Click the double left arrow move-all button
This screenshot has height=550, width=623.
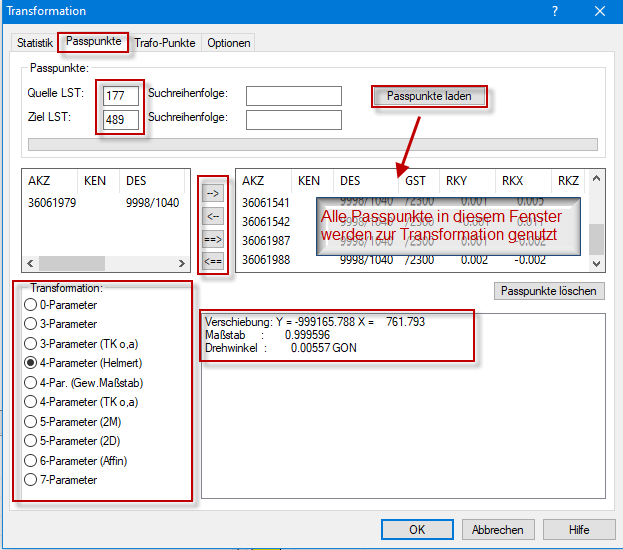tap(212, 261)
